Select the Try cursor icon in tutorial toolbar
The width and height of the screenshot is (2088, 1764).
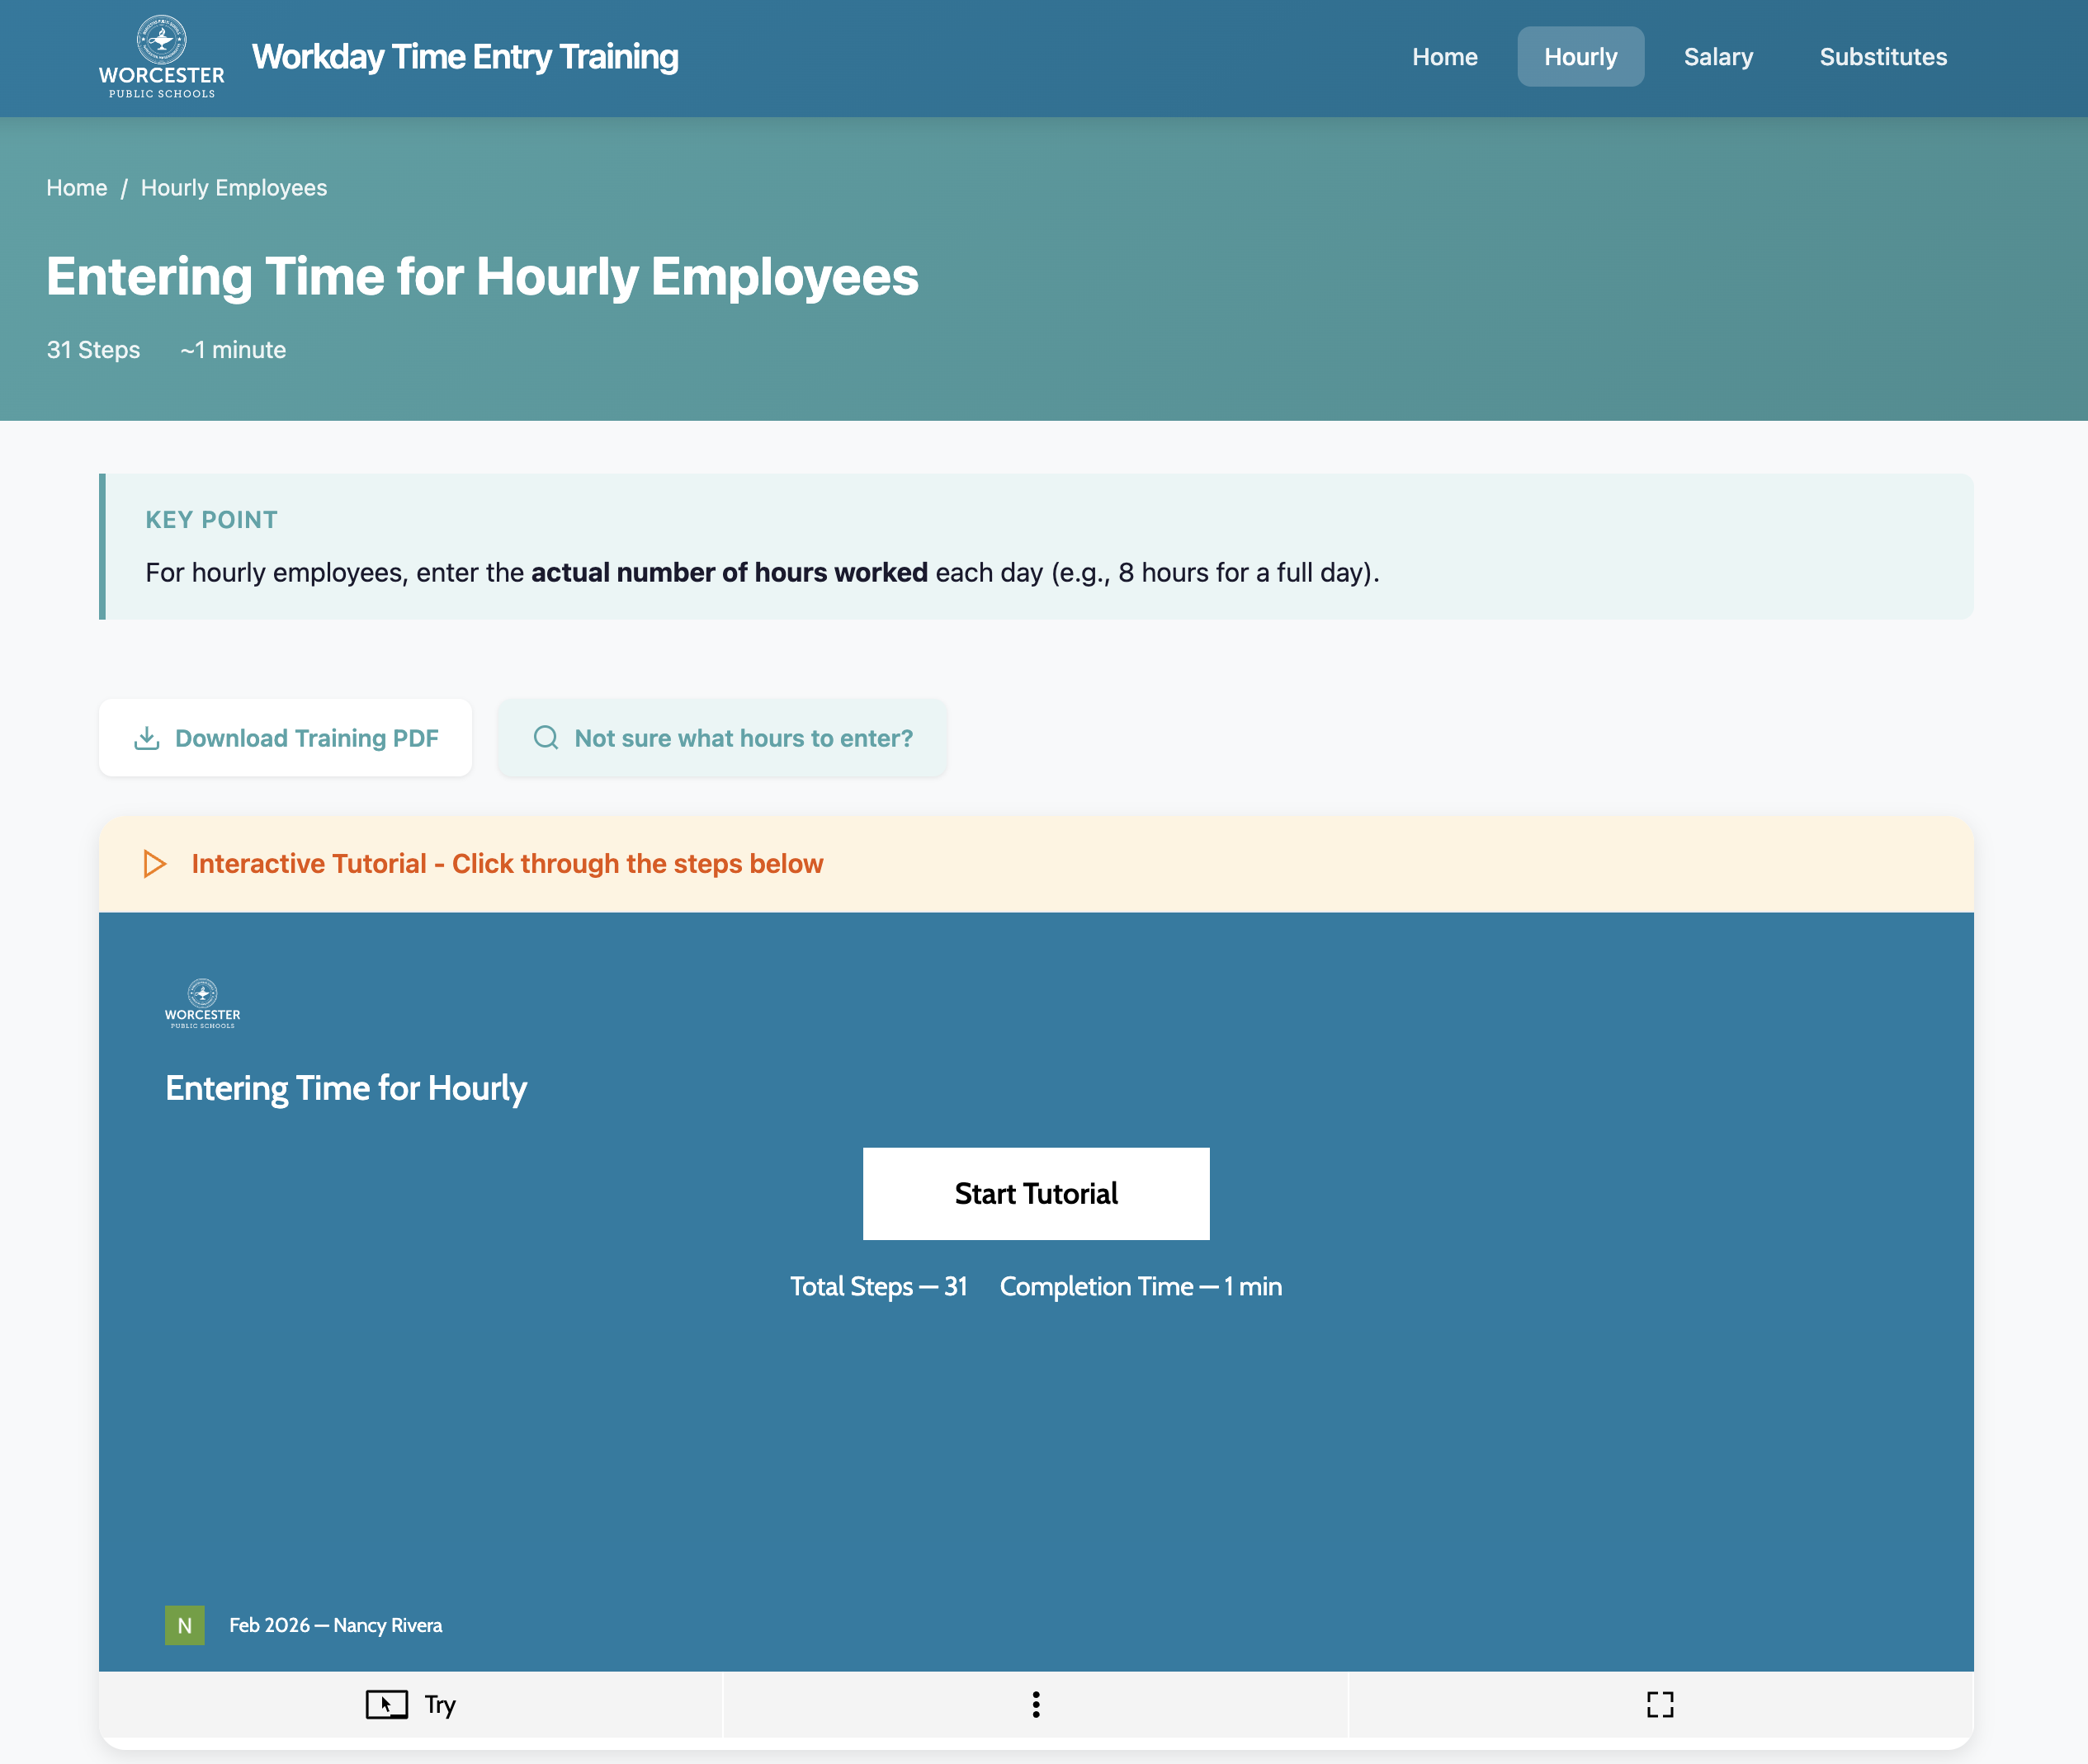point(388,1704)
